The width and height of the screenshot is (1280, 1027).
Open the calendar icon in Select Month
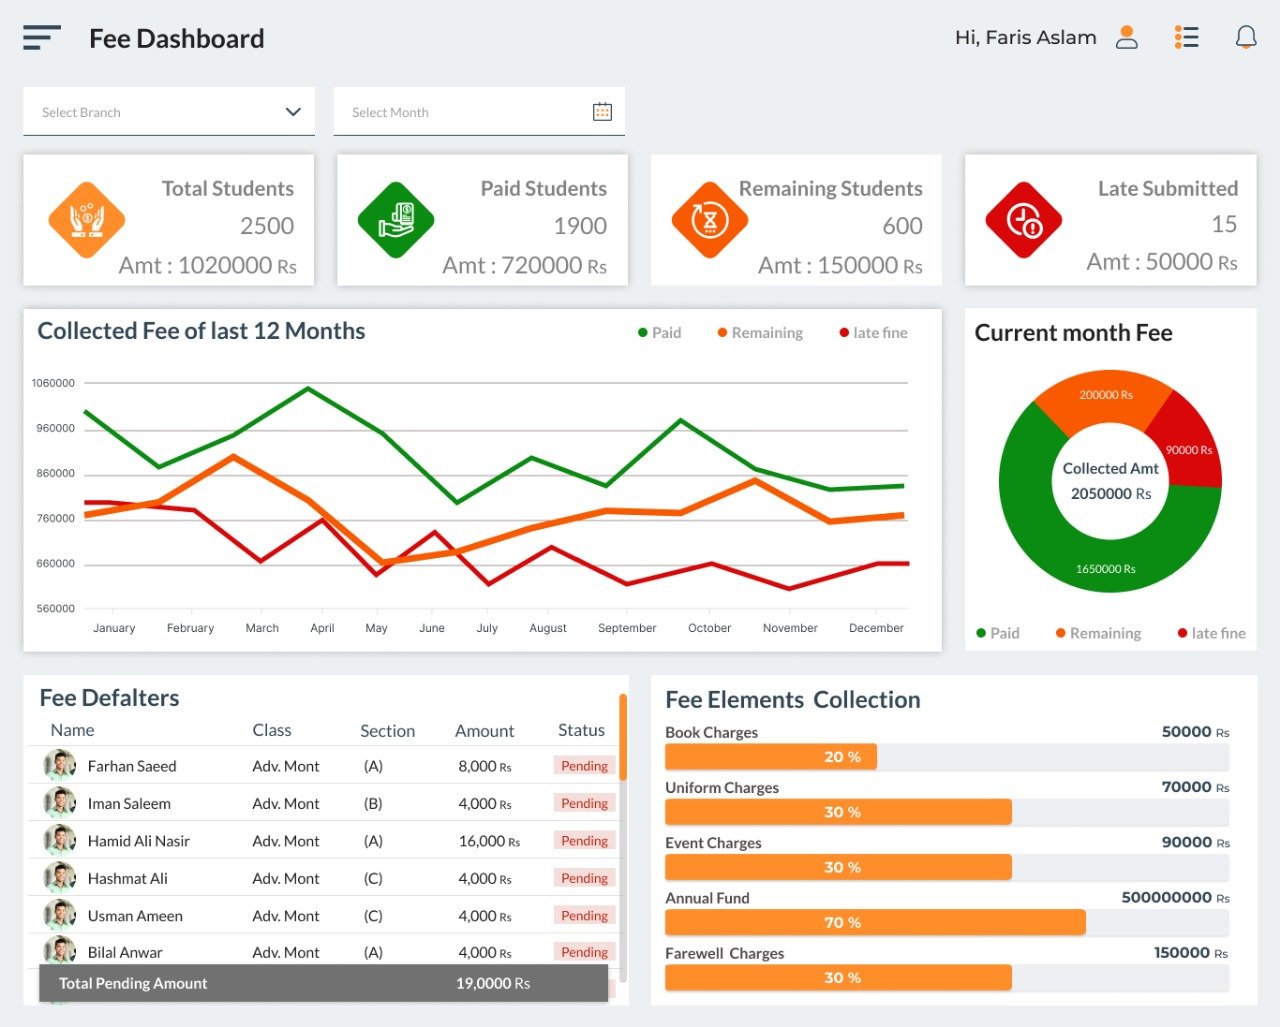point(602,111)
